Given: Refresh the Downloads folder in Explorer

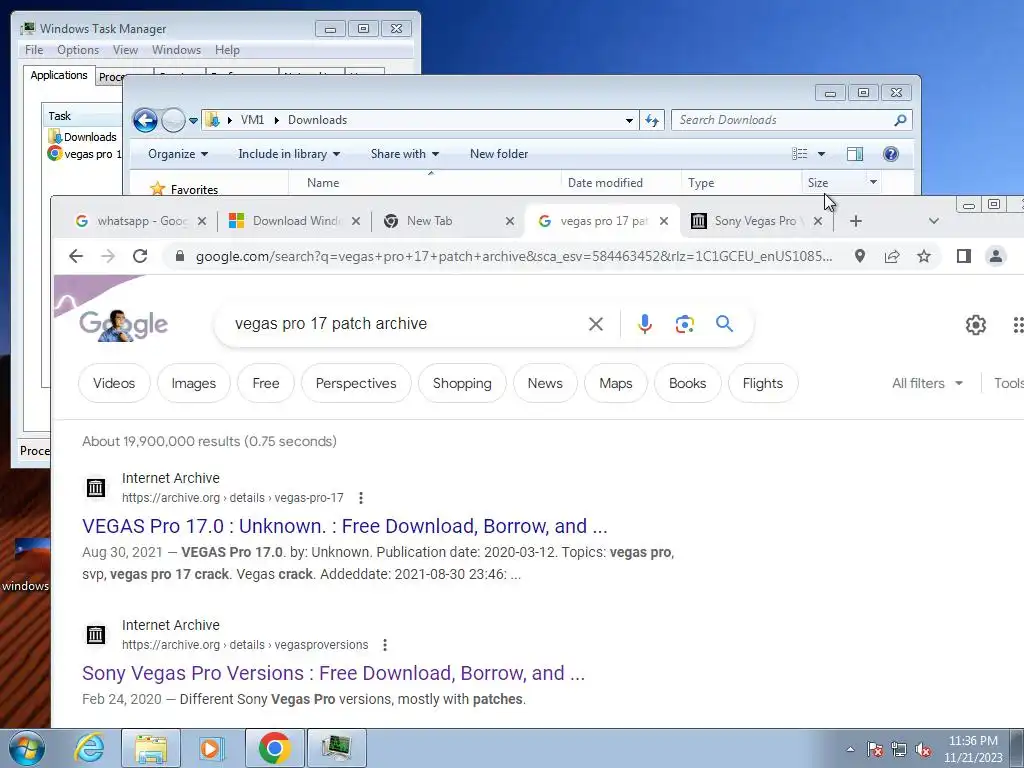Looking at the screenshot, I should 652,120.
